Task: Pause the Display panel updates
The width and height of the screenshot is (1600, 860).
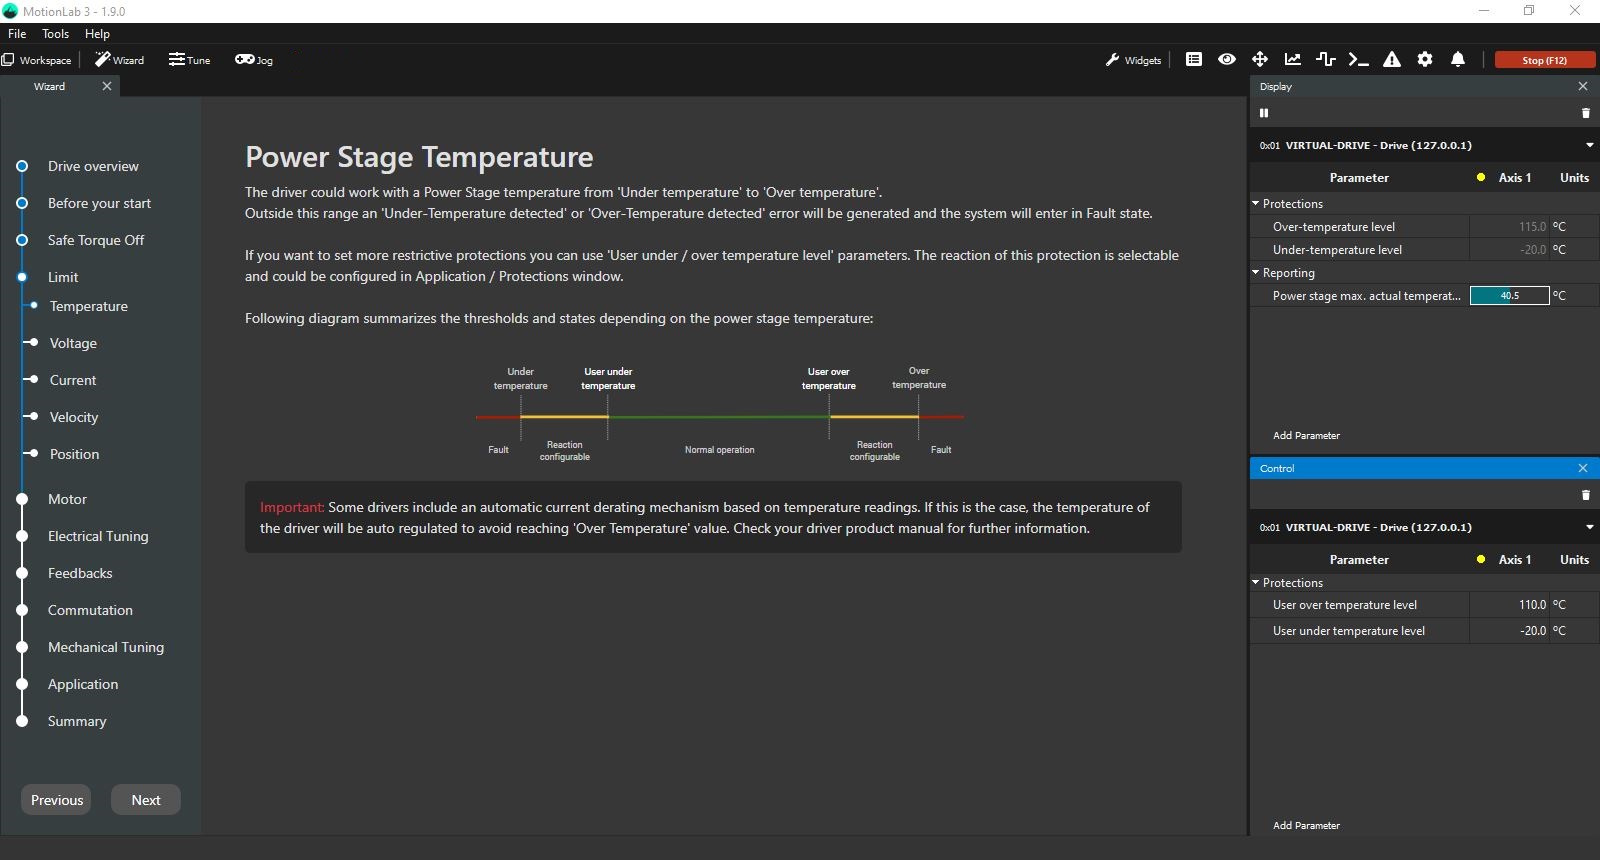Action: click(1264, 113)
